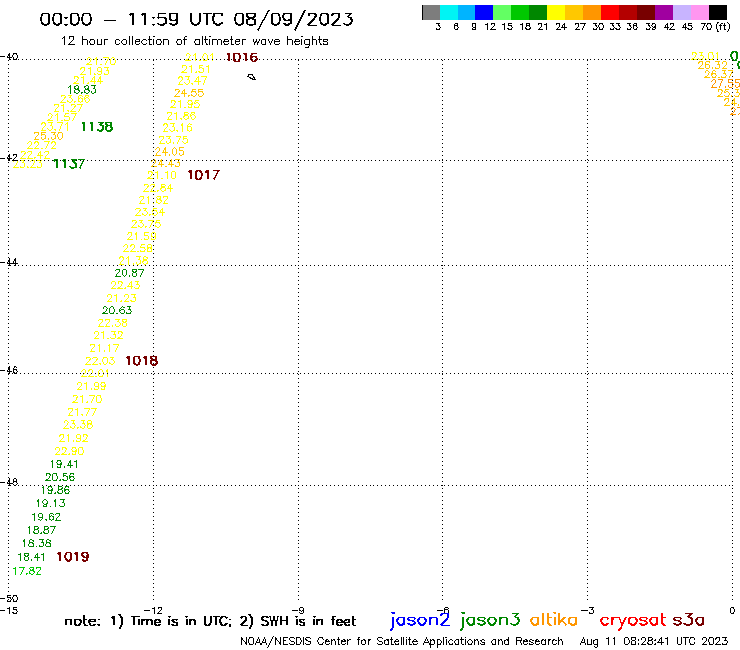Click wave height value 22.38
Image resolution: width=740 pixels, height=650 pixels.
112,323
